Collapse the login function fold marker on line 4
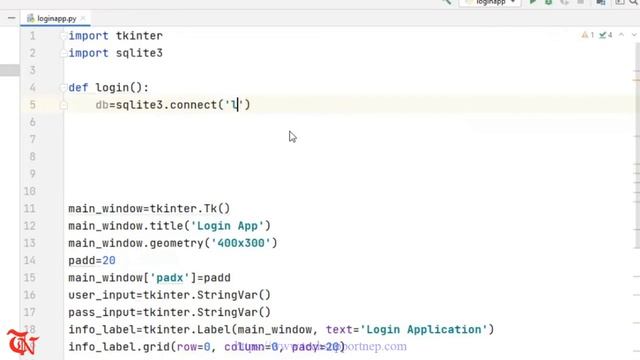 [x=63, y=87]
